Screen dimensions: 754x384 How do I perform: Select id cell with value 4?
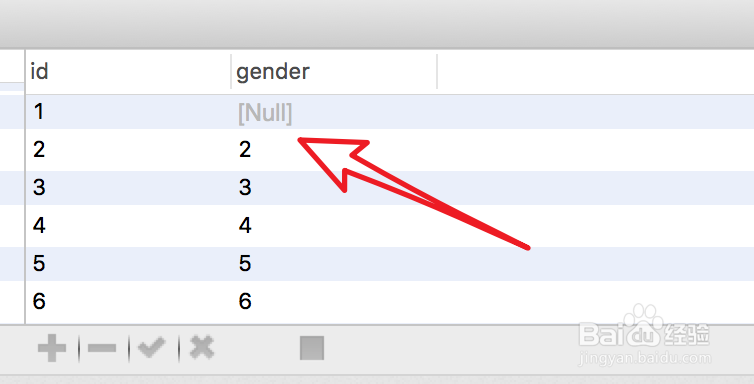(128, 225)
